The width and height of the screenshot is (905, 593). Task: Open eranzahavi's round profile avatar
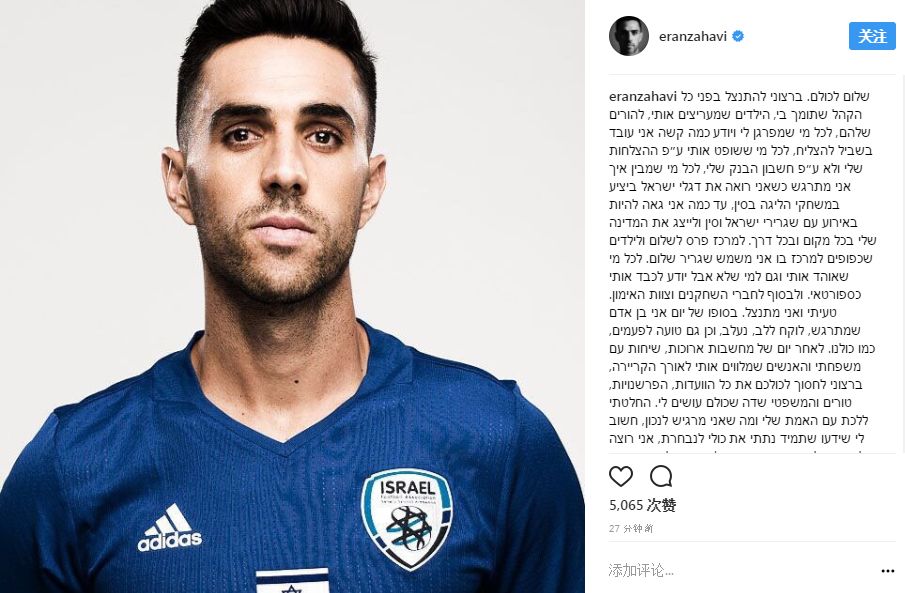coord(629,36)
